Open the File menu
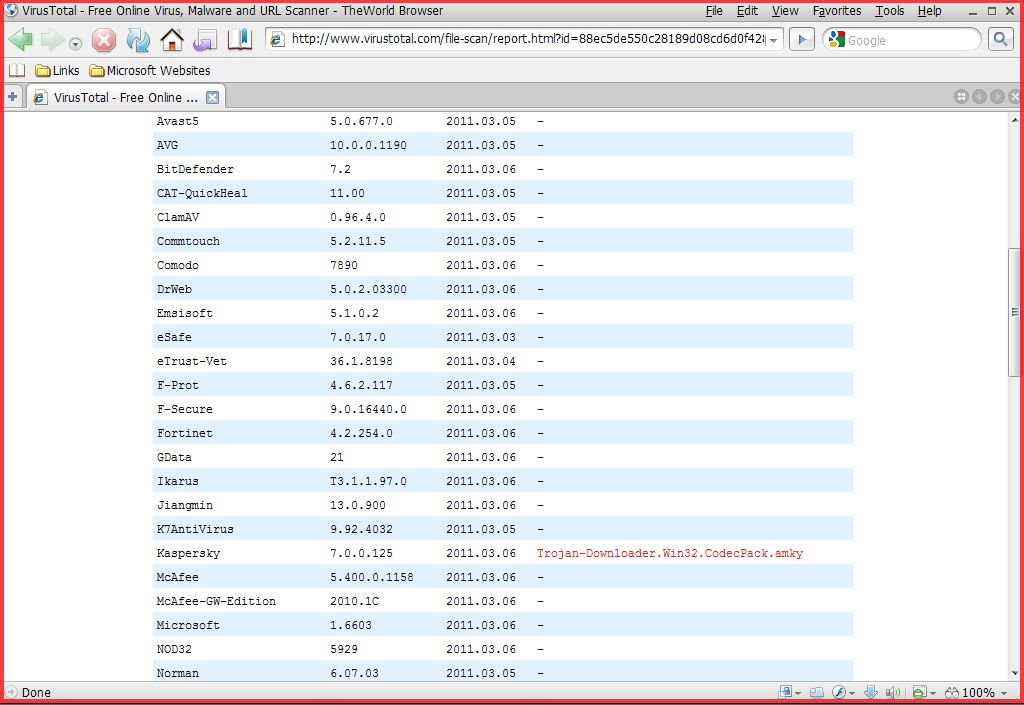The height and width of the screenshot is (705, 1024). pos(714,11)
